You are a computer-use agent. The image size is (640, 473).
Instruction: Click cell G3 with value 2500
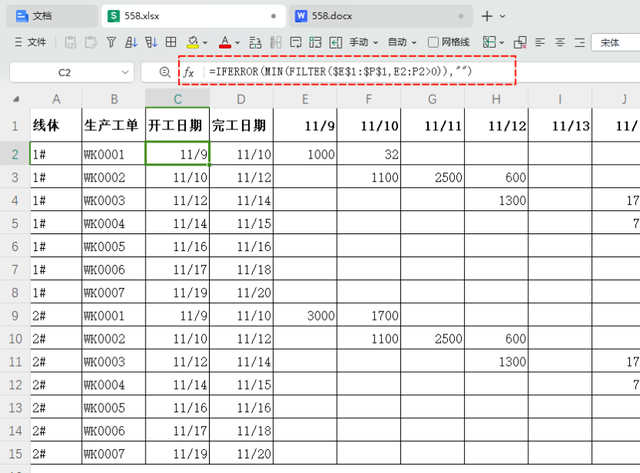432,177
